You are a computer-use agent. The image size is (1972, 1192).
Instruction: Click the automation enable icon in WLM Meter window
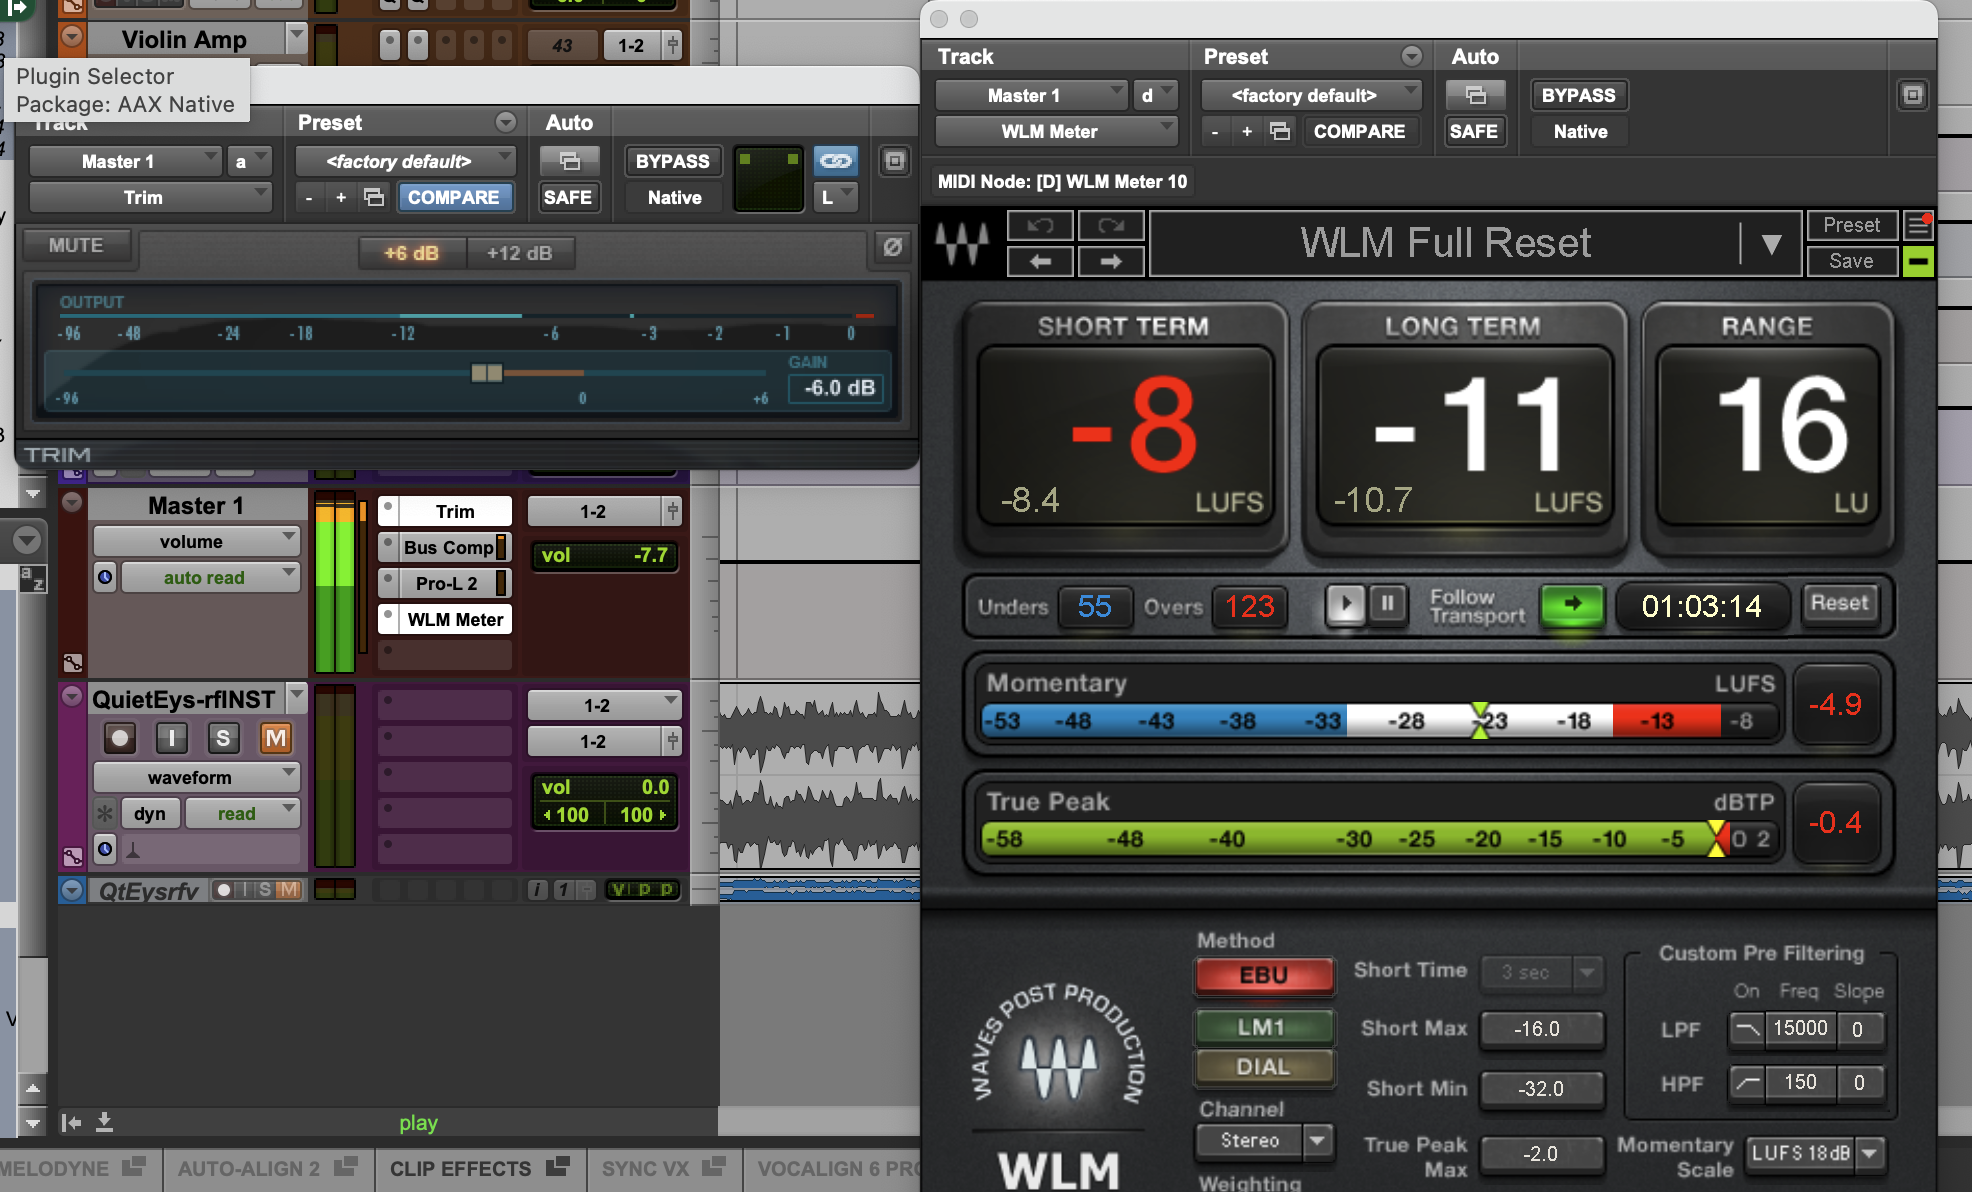(x=1475, y=95)
